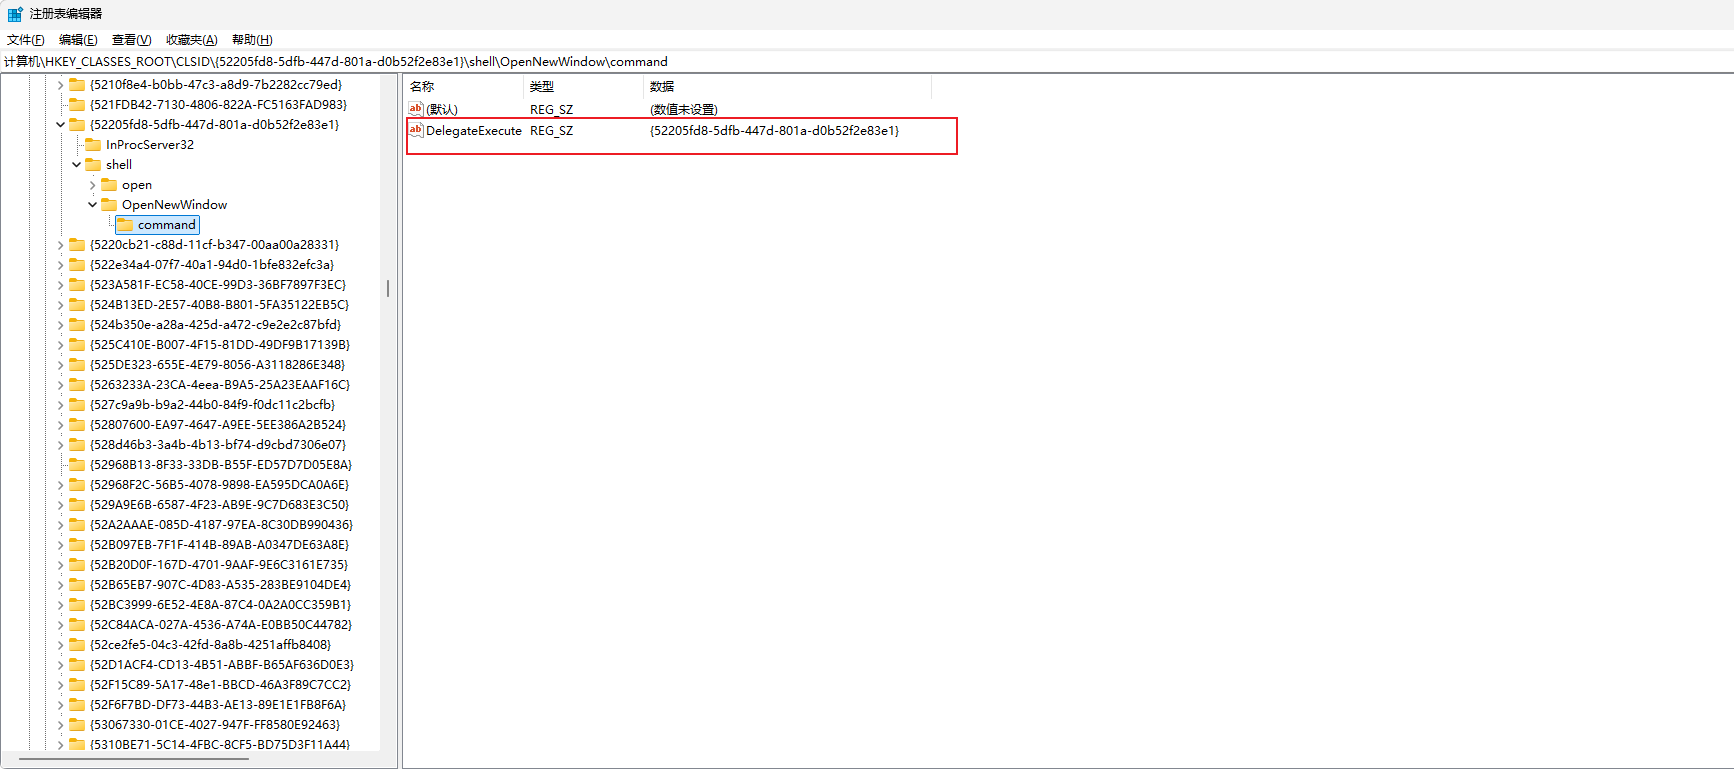Screen dimensions: 1734x769
Task: Select the {52D1ACF4-CD13-4B51-ABBF-B65AF636D0E3} key
Action: [x=222, y=665]
